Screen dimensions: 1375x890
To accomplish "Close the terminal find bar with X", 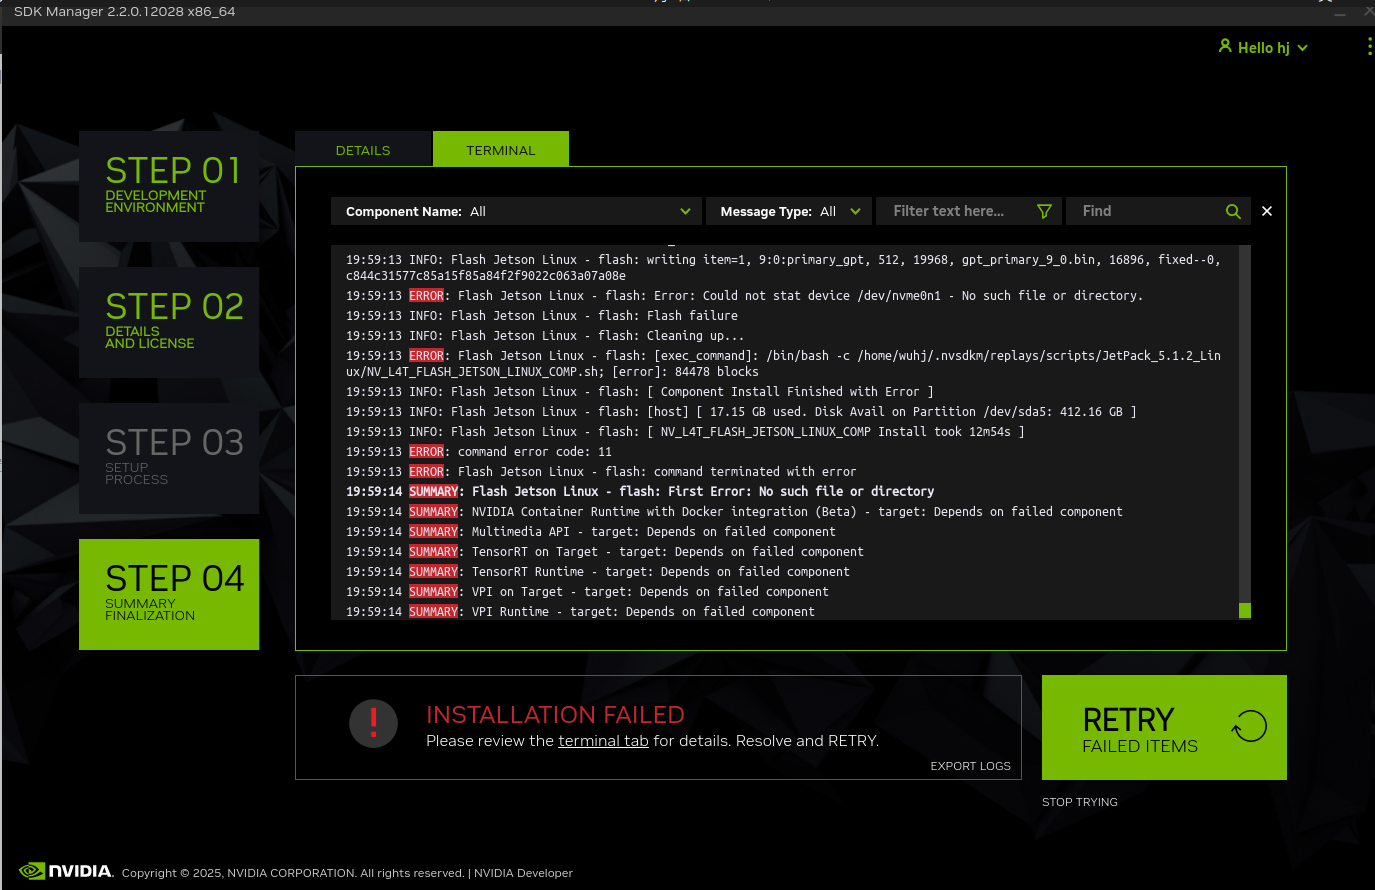I will (1267, 211).
